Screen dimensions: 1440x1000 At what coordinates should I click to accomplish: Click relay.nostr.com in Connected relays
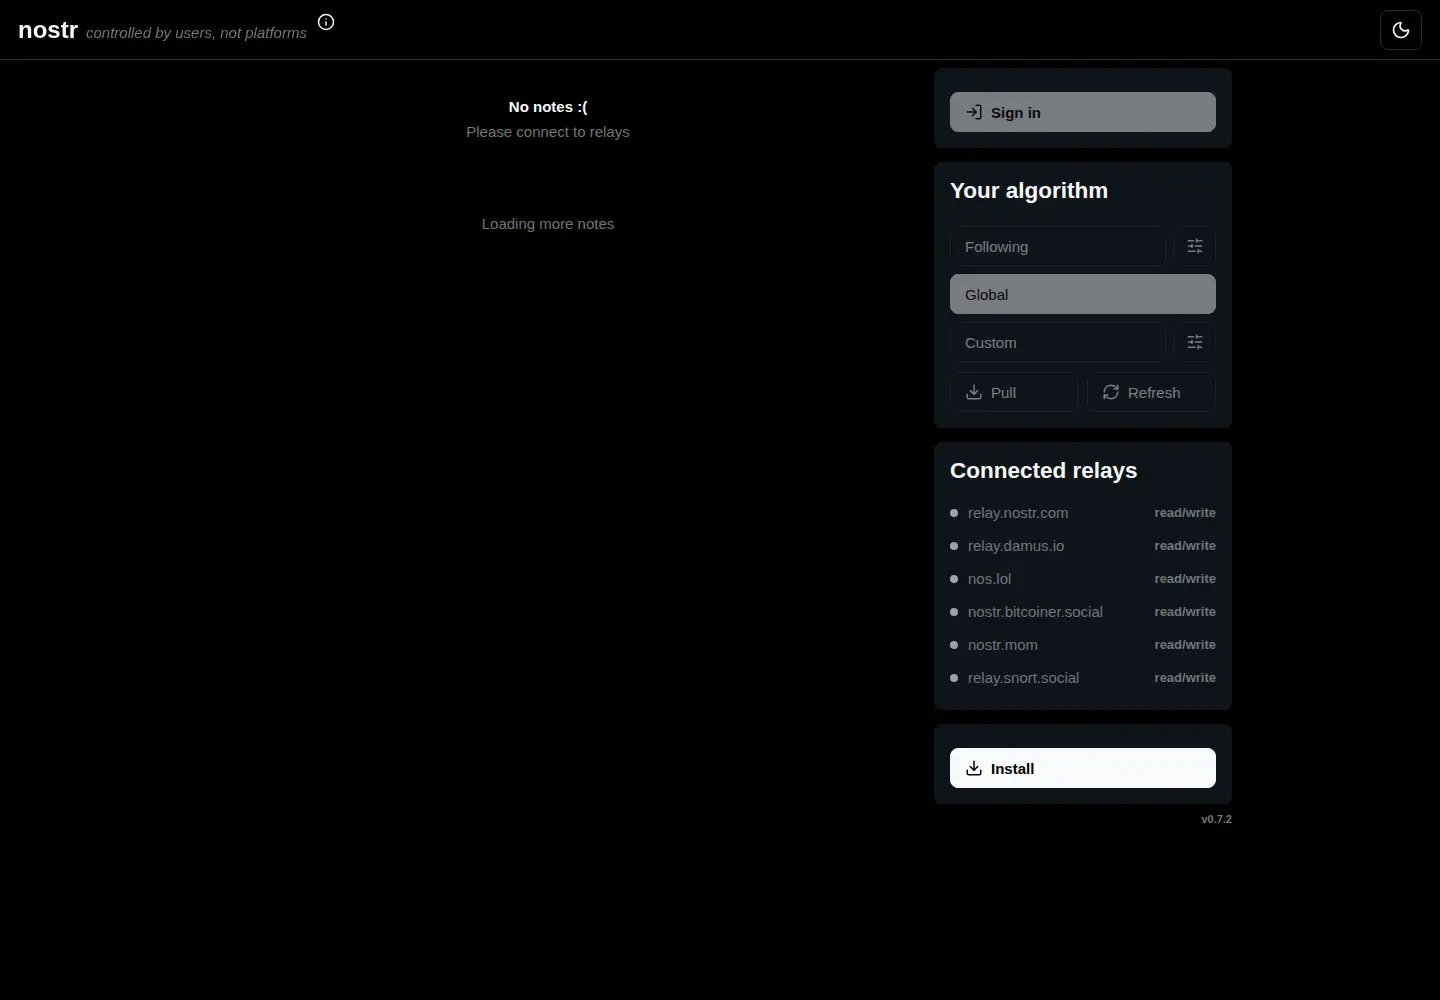[x=1083, y=513]
